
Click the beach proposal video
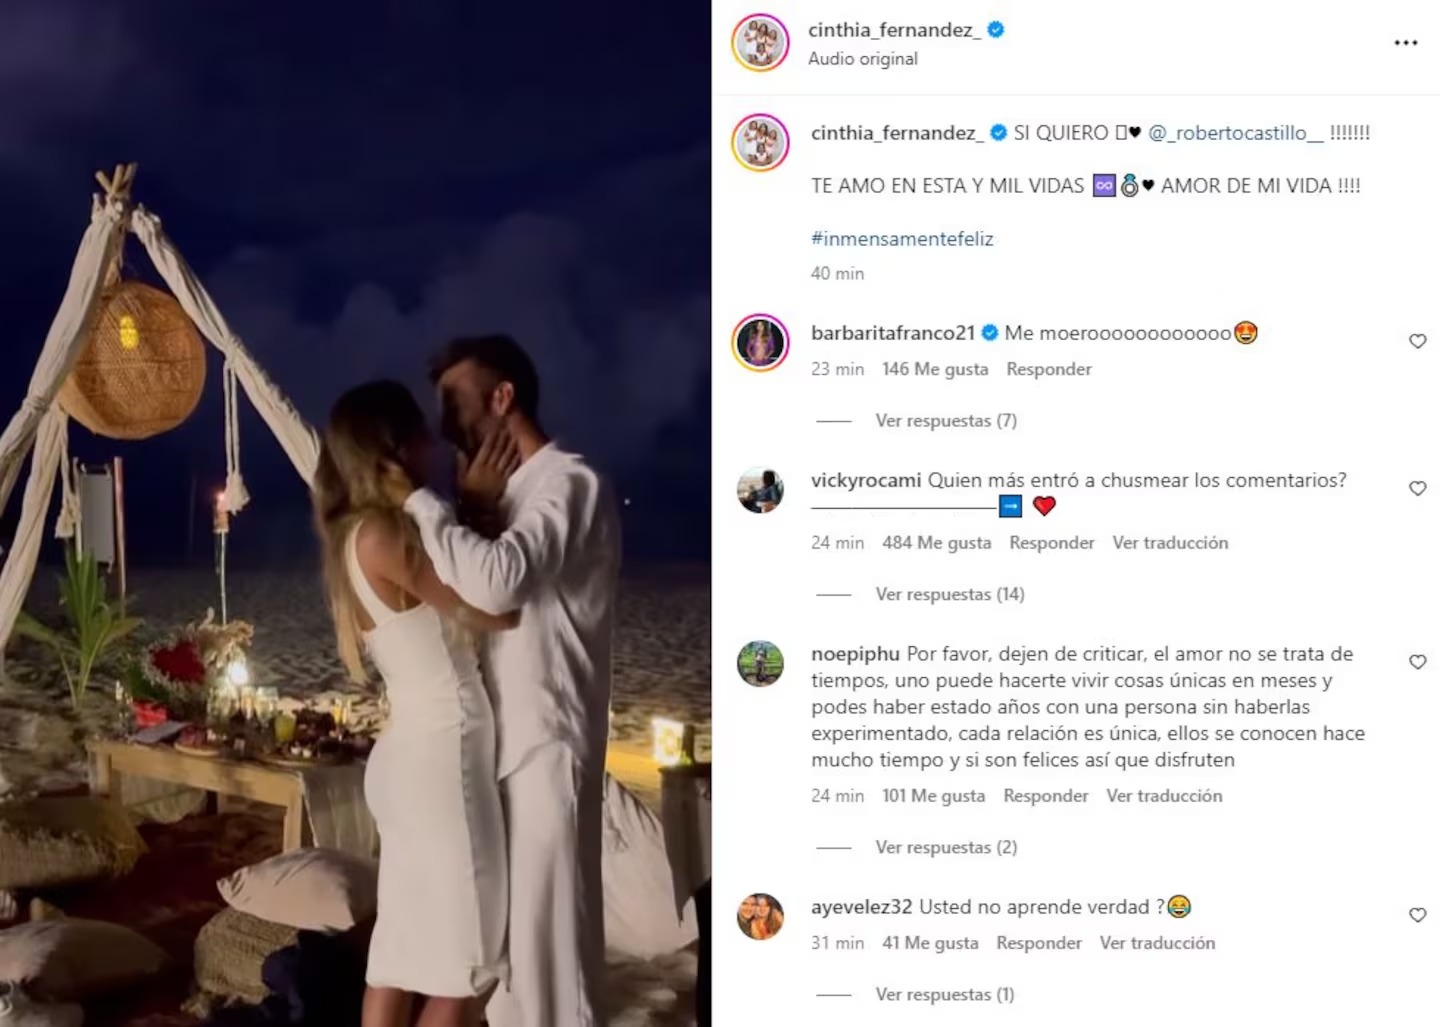pyautogui.click(x=355, y=513)
